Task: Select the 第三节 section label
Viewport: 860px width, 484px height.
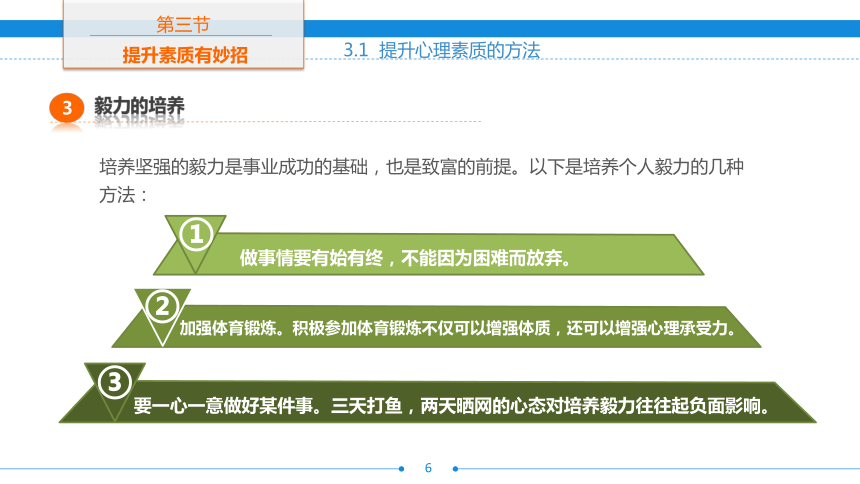Action: pos(183,25)
